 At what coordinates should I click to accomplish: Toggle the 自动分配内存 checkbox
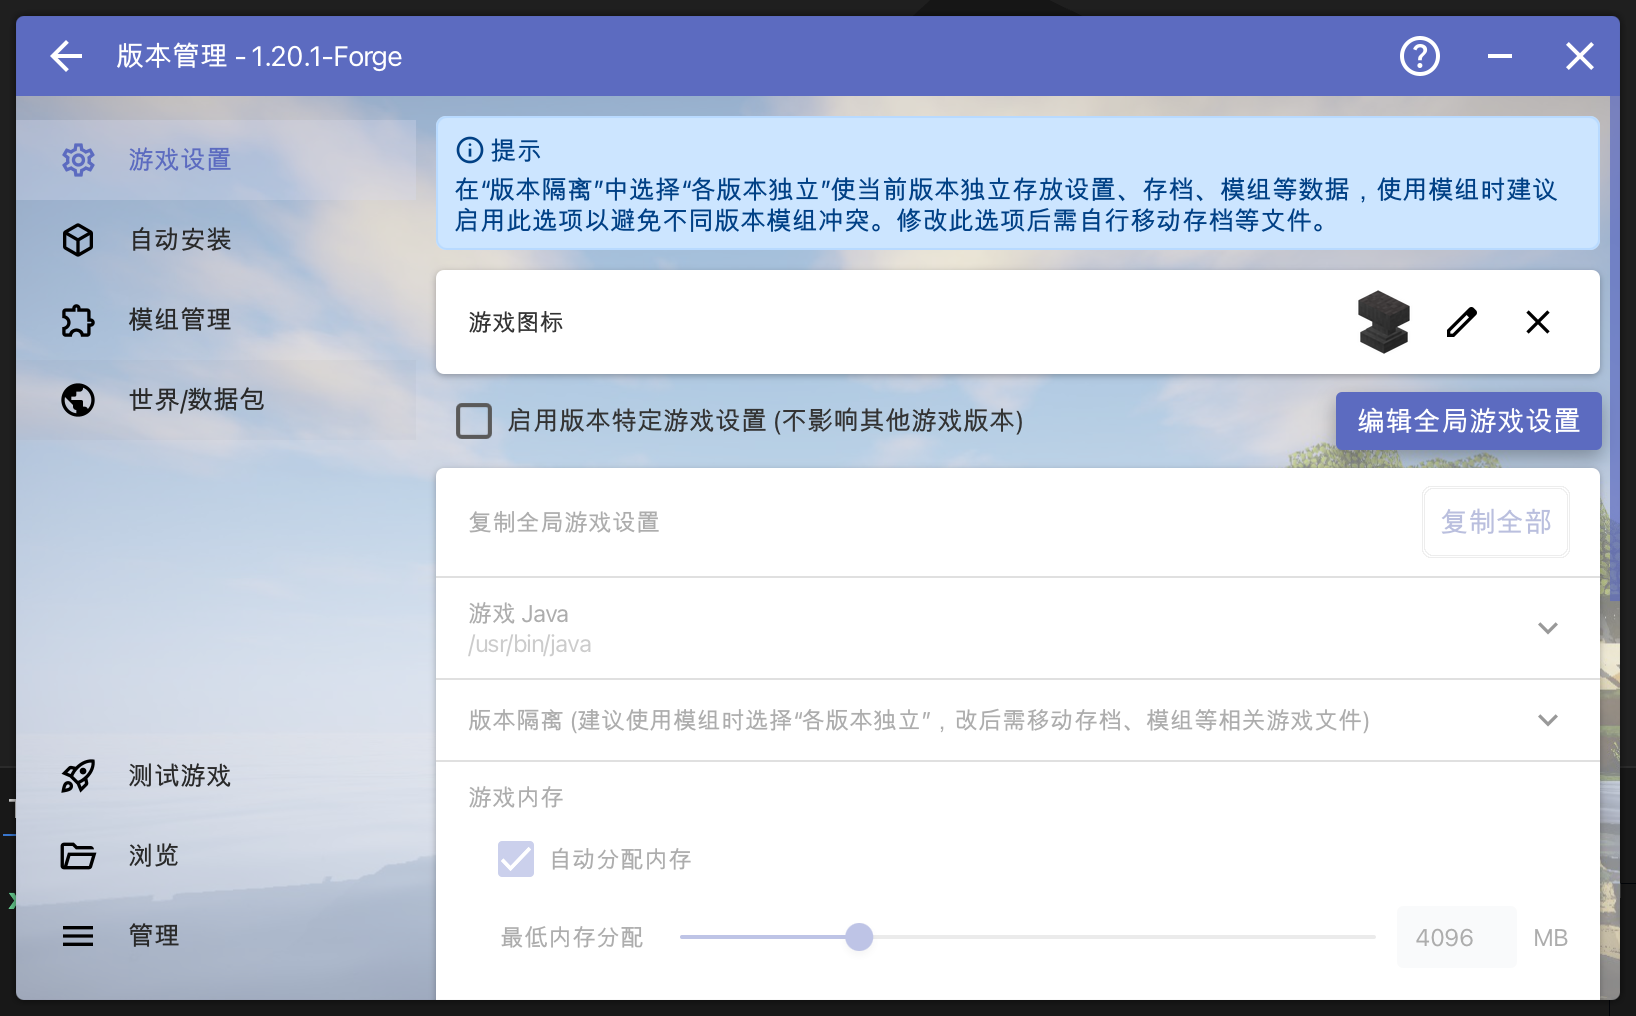point(516,859)
